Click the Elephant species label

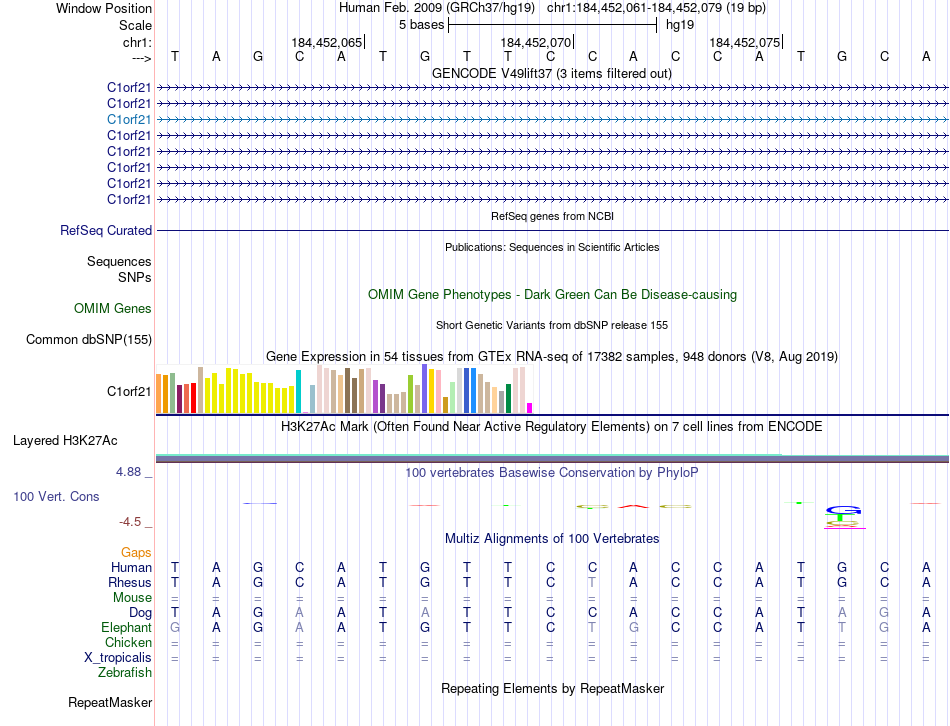pyautogui.click(x=127, y=627)
